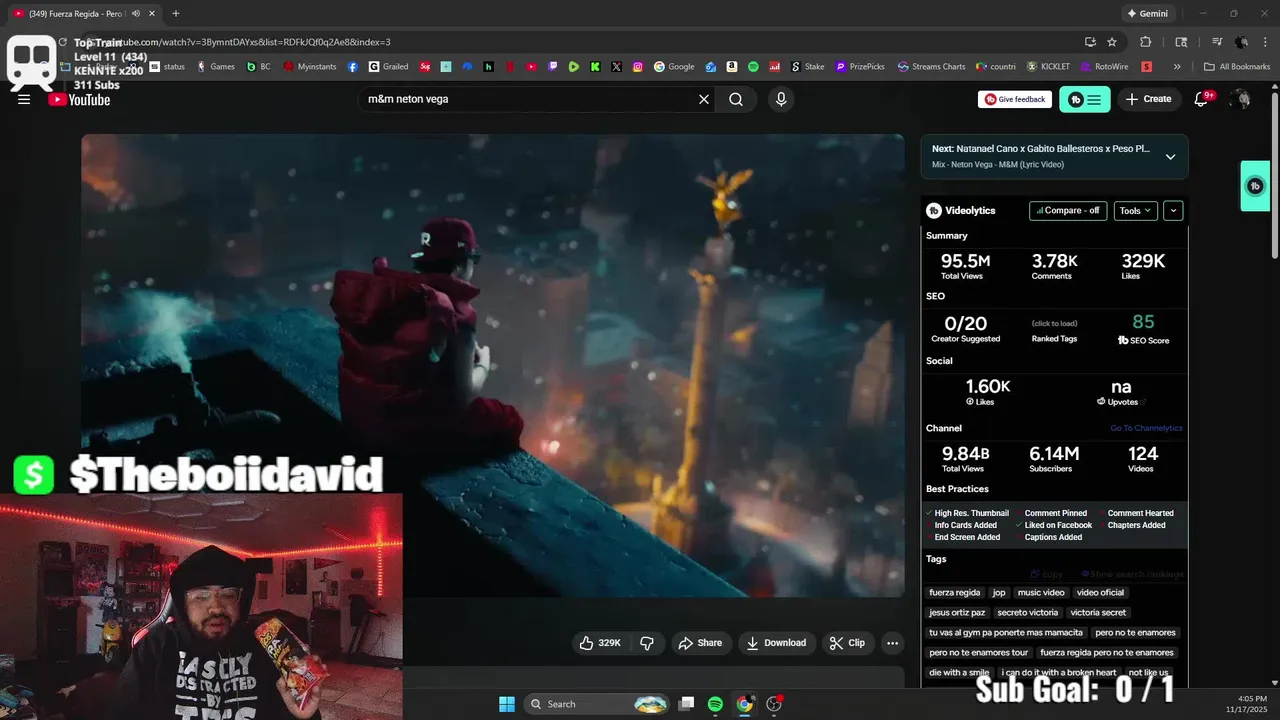Click the video player frame
The height and width of the screenshot is (720, 1280).
pos(492,365)
